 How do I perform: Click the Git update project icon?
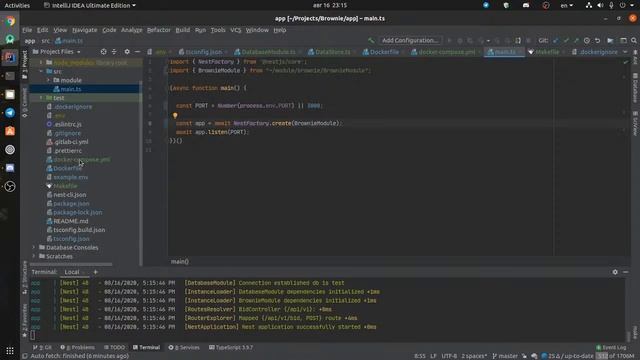pyautogui.click(x=556, y=40)
